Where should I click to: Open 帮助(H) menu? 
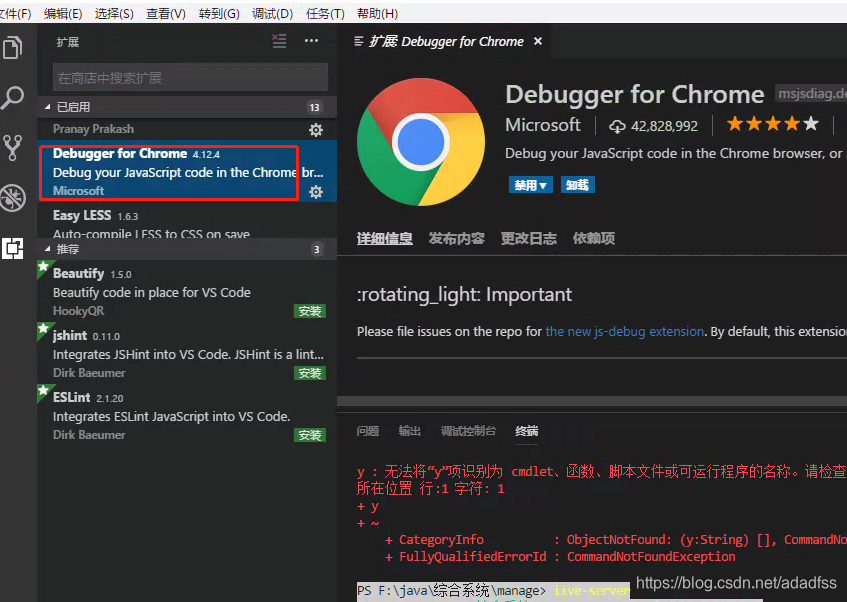click(x=378, y=14)
